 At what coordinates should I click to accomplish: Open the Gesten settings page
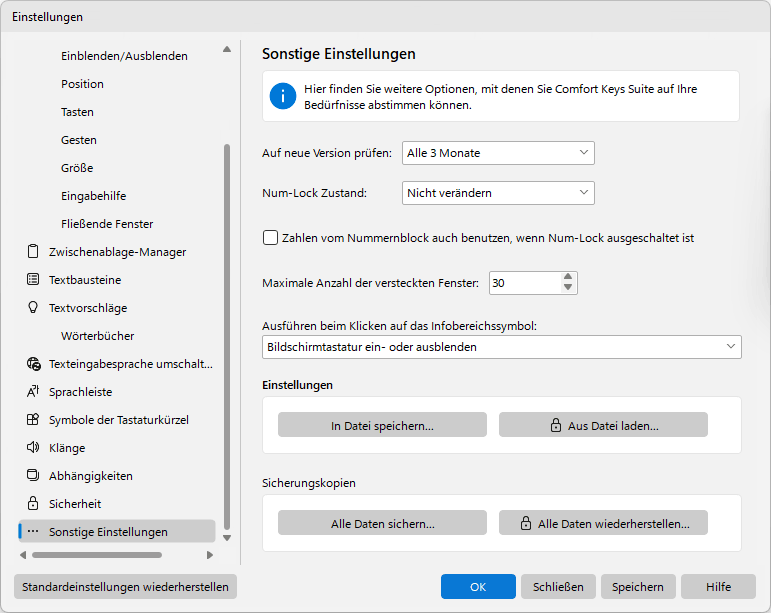[79, 140]
